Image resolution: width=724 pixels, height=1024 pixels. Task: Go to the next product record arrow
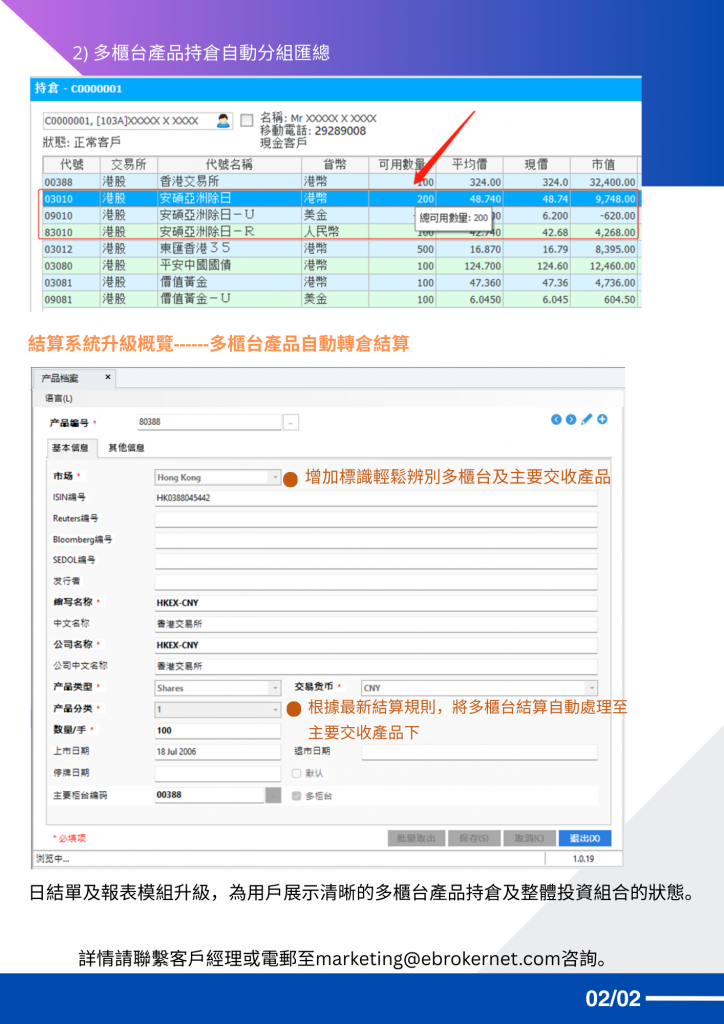571,419
